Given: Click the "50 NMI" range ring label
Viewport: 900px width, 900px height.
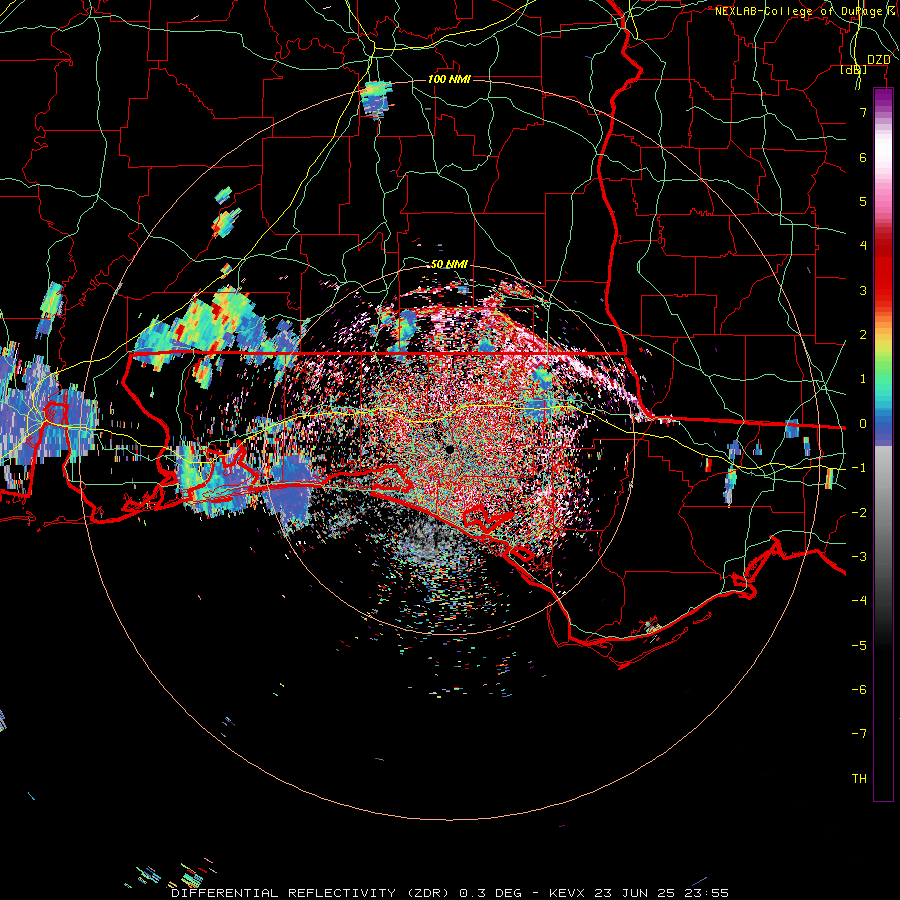Looking at the screenshot, I should click(x=449, y=264).
